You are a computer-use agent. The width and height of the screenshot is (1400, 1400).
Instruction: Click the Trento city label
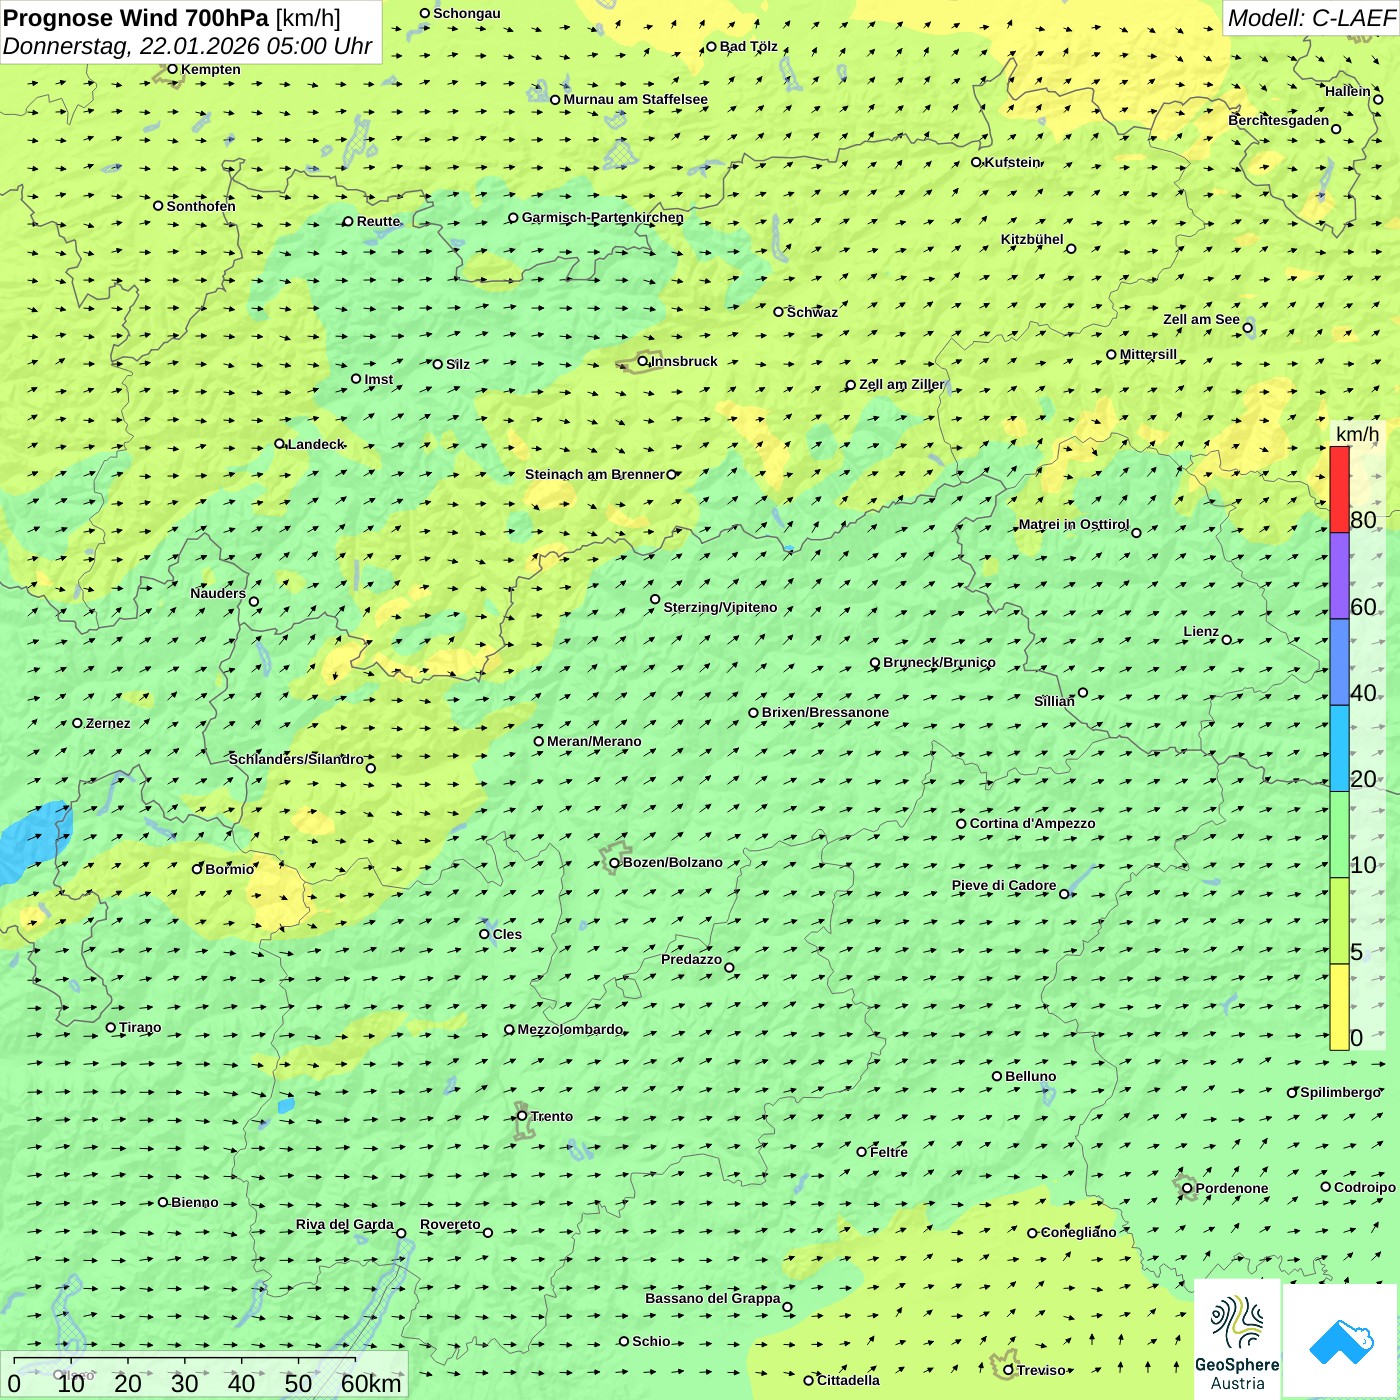tap(552, 1116)
